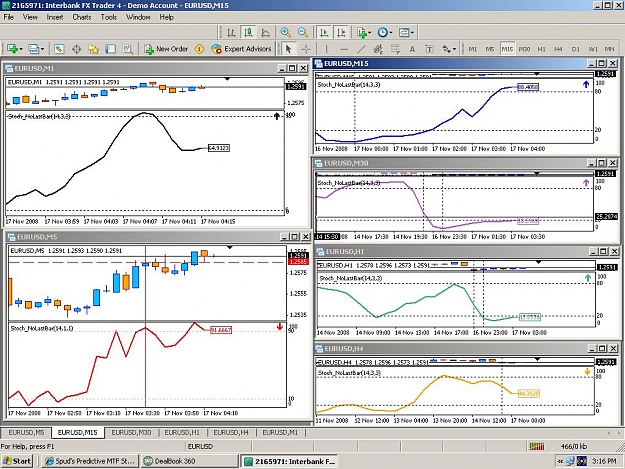Open the Strategy Tester magnifier icon
The height and width of the screenshot is (469, 625).
[x=128, y=49]
